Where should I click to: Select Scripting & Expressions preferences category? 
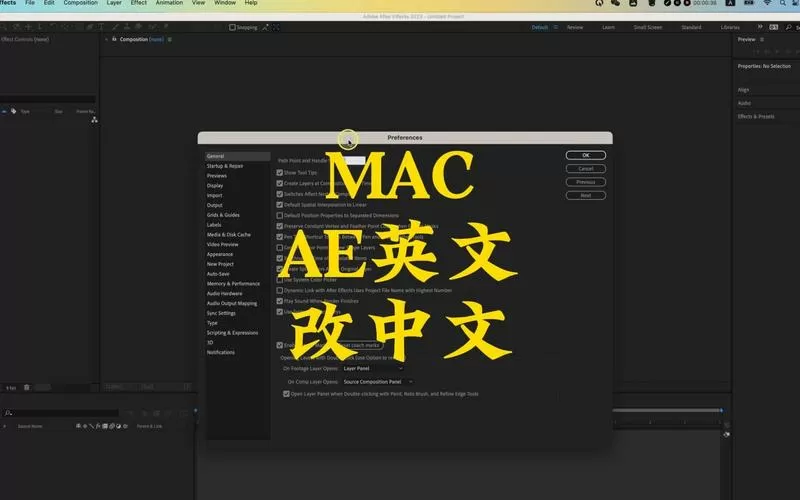click(232, 333)
